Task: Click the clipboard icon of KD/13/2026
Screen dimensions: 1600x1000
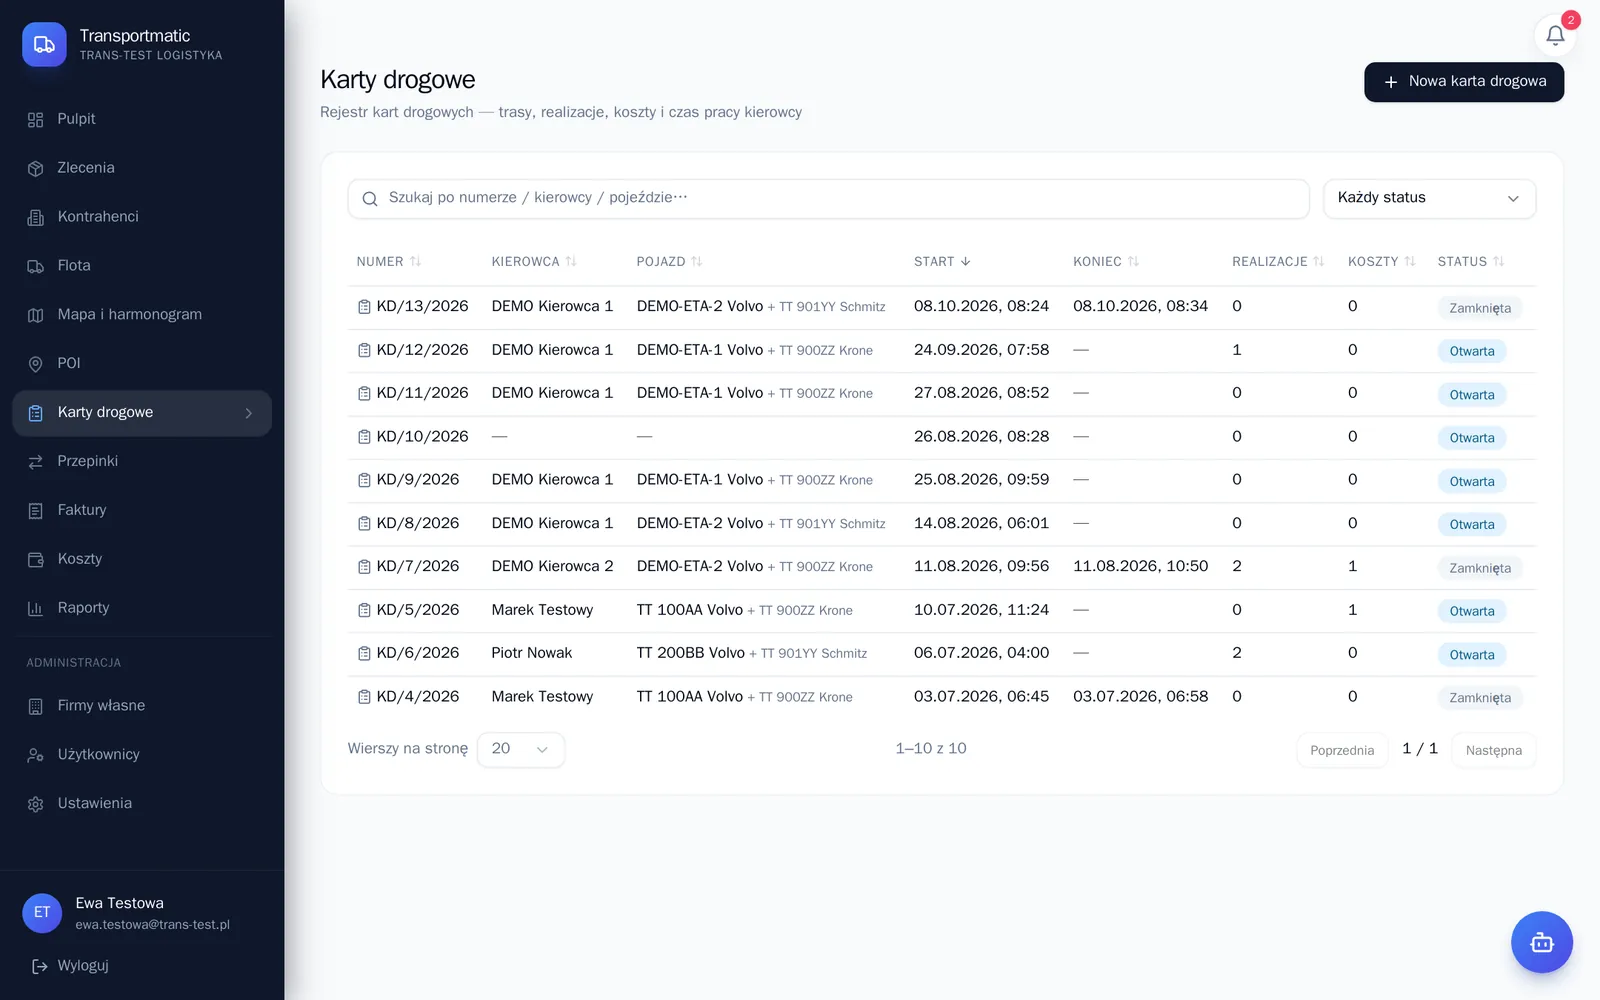Action: click(x=364, y=307)
